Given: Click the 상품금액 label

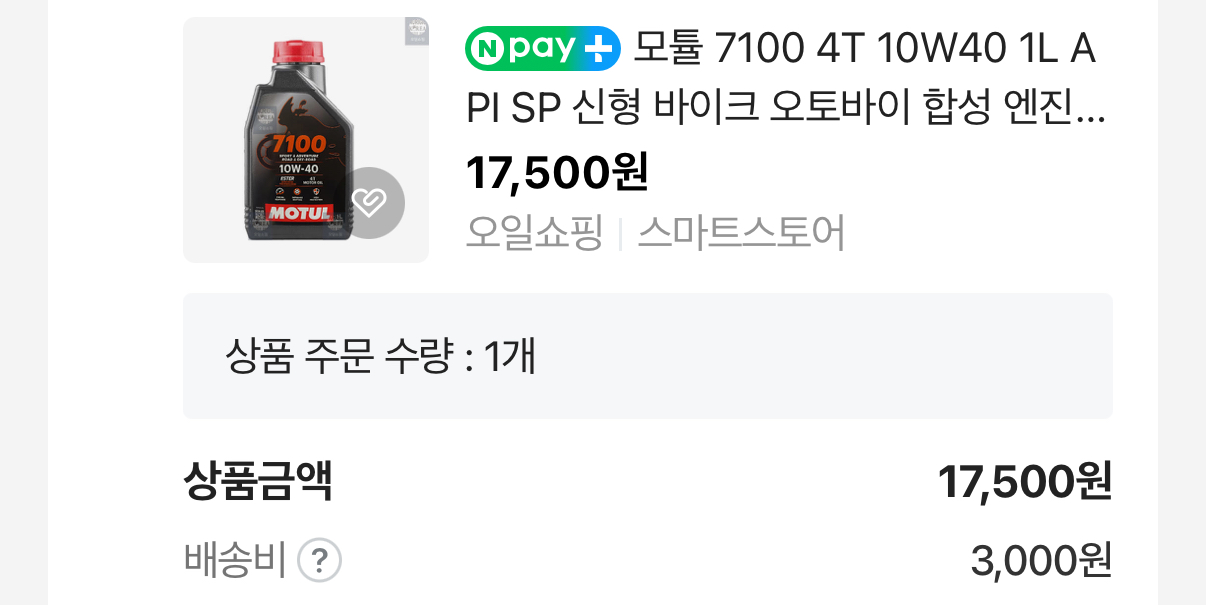Looking at the screenshot, I should 258,482.
